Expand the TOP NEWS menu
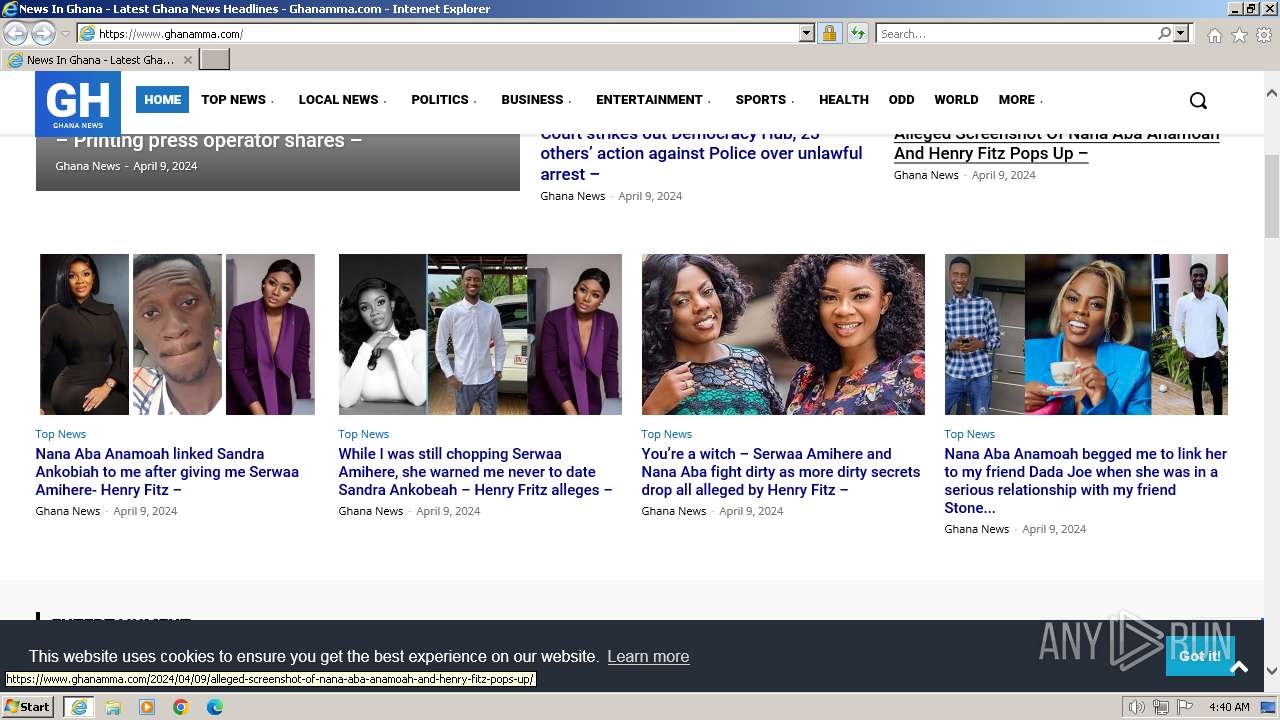The image size is (1280, 720). pyautogui.click(x=237, y=100)
